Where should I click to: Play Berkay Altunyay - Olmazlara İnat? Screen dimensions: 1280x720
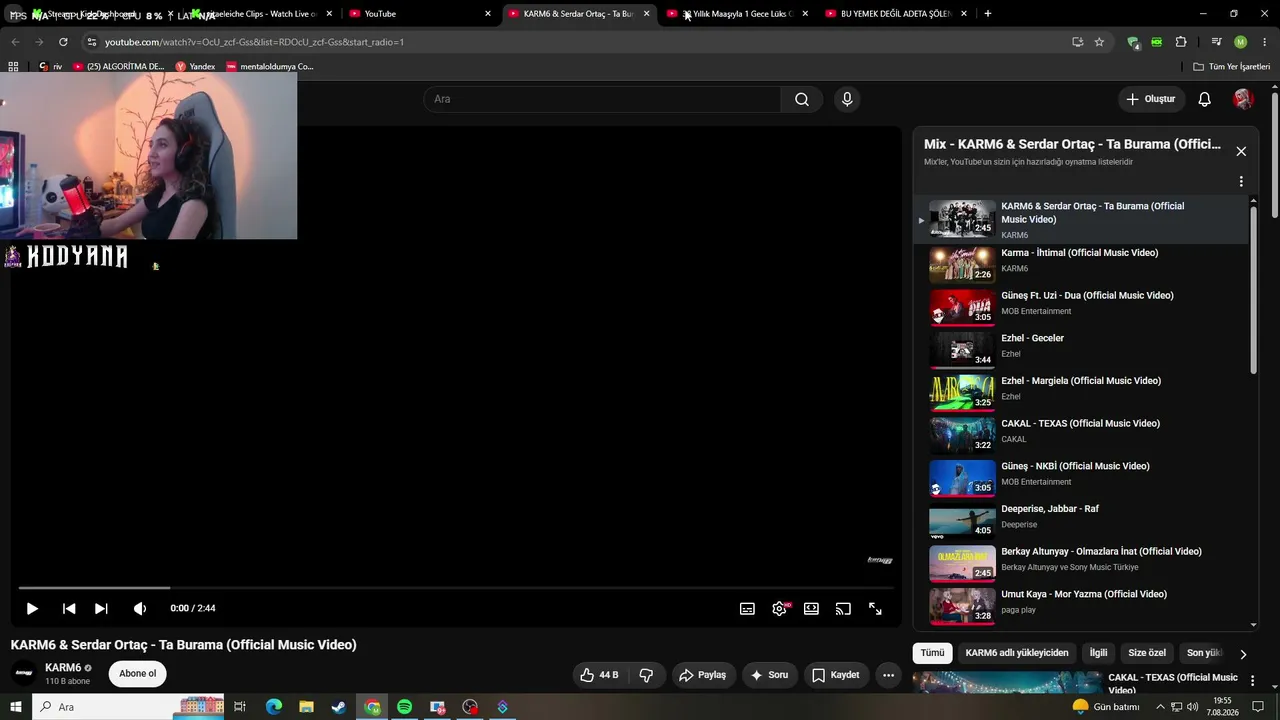[x=1082, y=563]
